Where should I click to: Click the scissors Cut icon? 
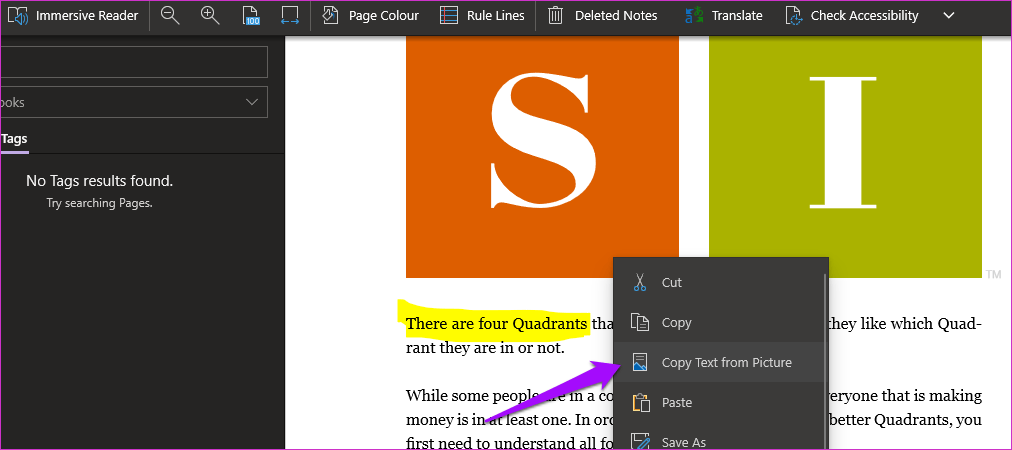point(640,283)
